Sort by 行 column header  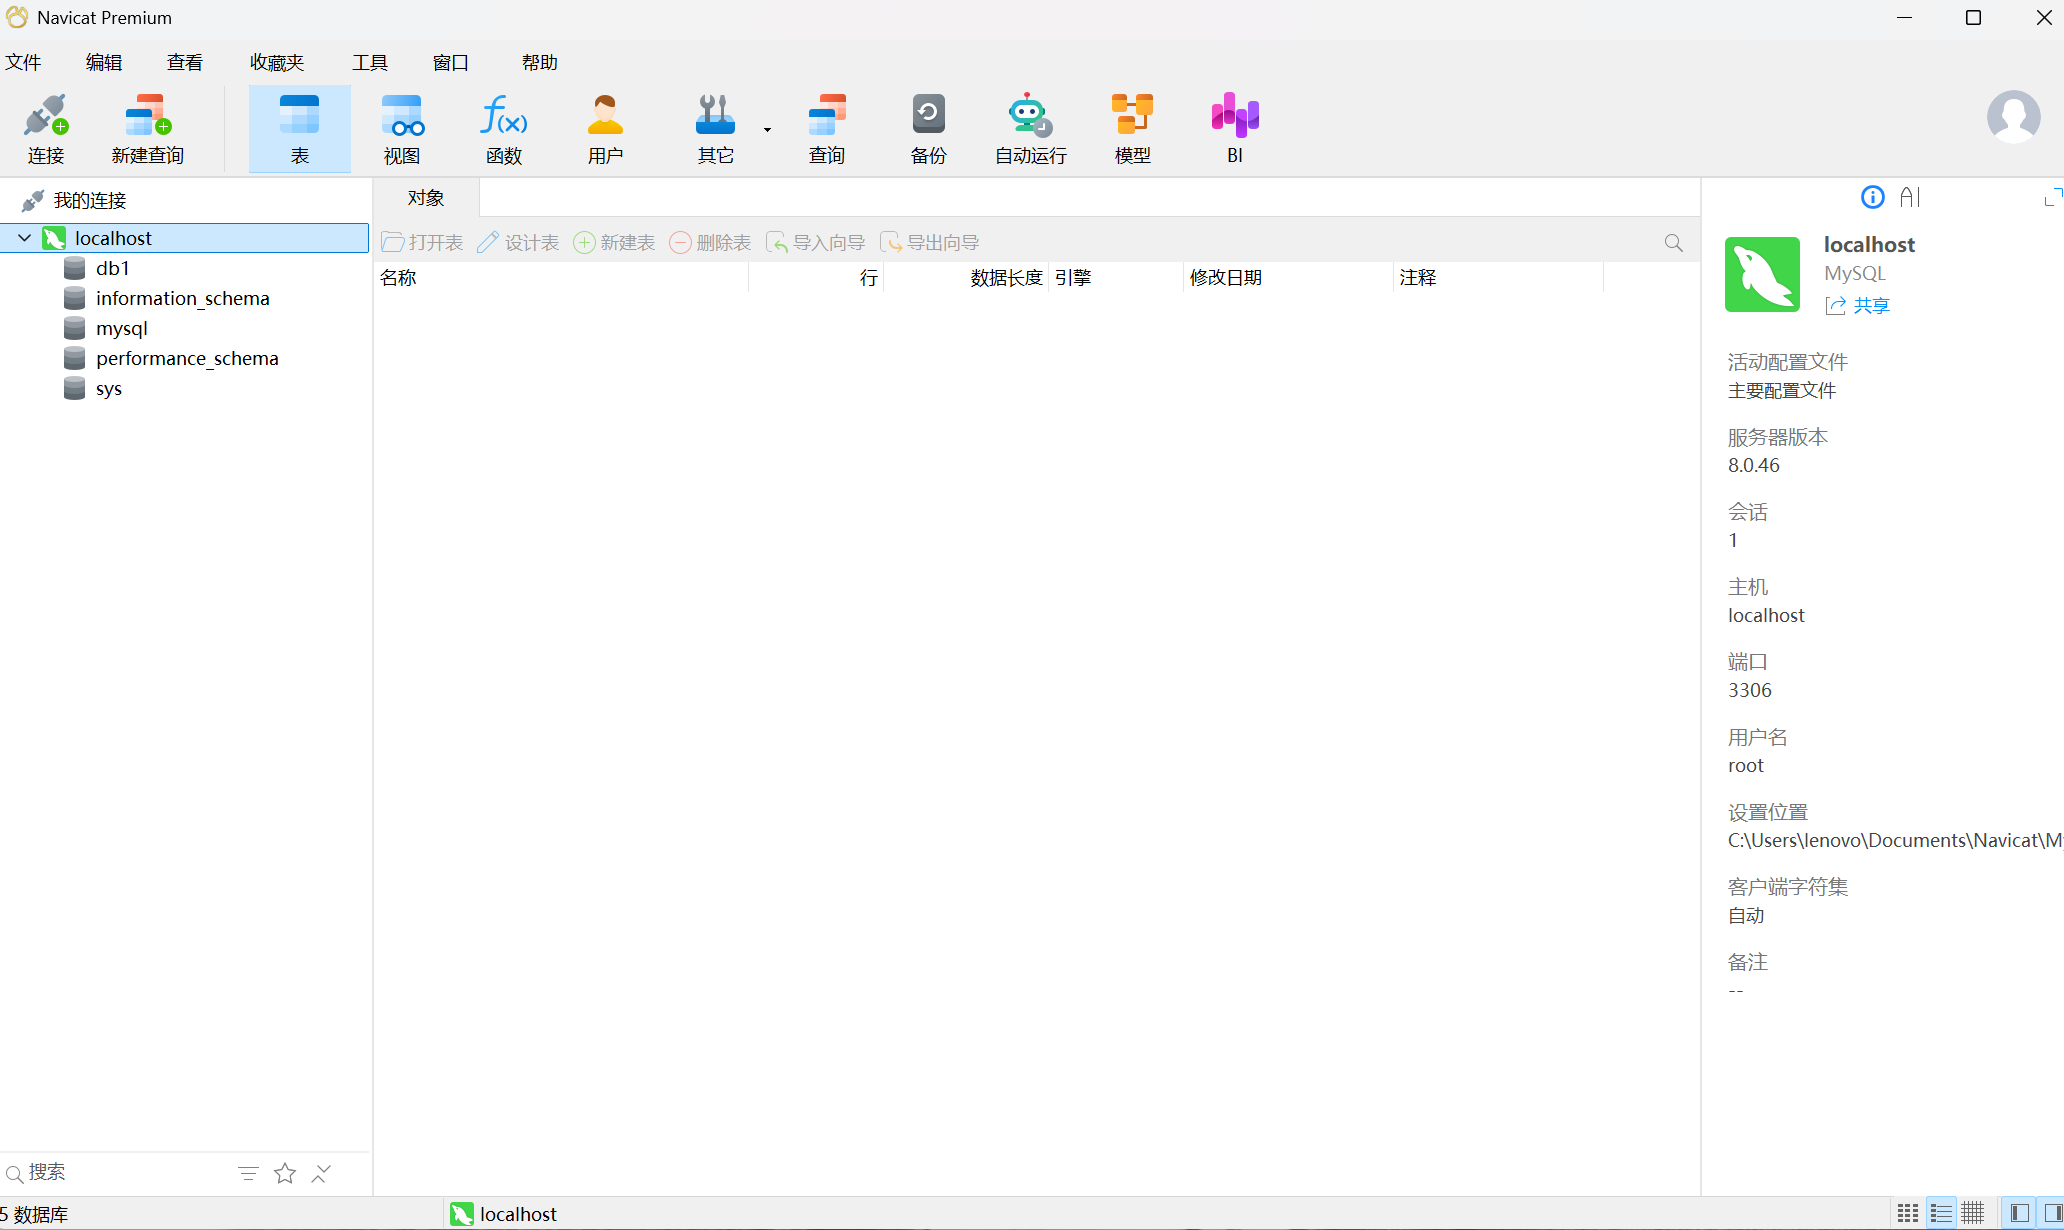[816, 277]
